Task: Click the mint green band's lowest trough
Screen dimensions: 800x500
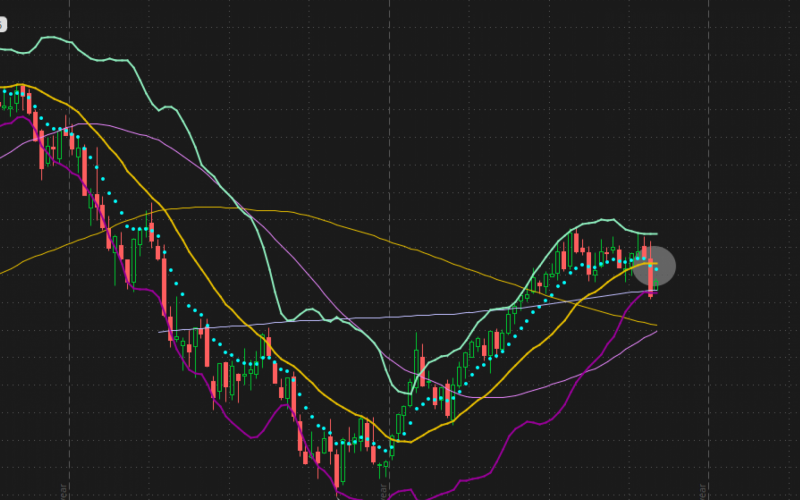Action: click(x=402, y=392)
